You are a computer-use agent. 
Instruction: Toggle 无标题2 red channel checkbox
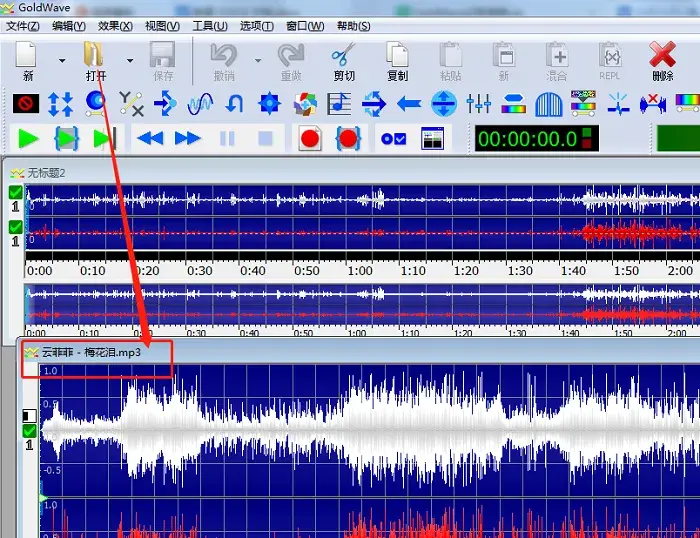coord(16,227)
